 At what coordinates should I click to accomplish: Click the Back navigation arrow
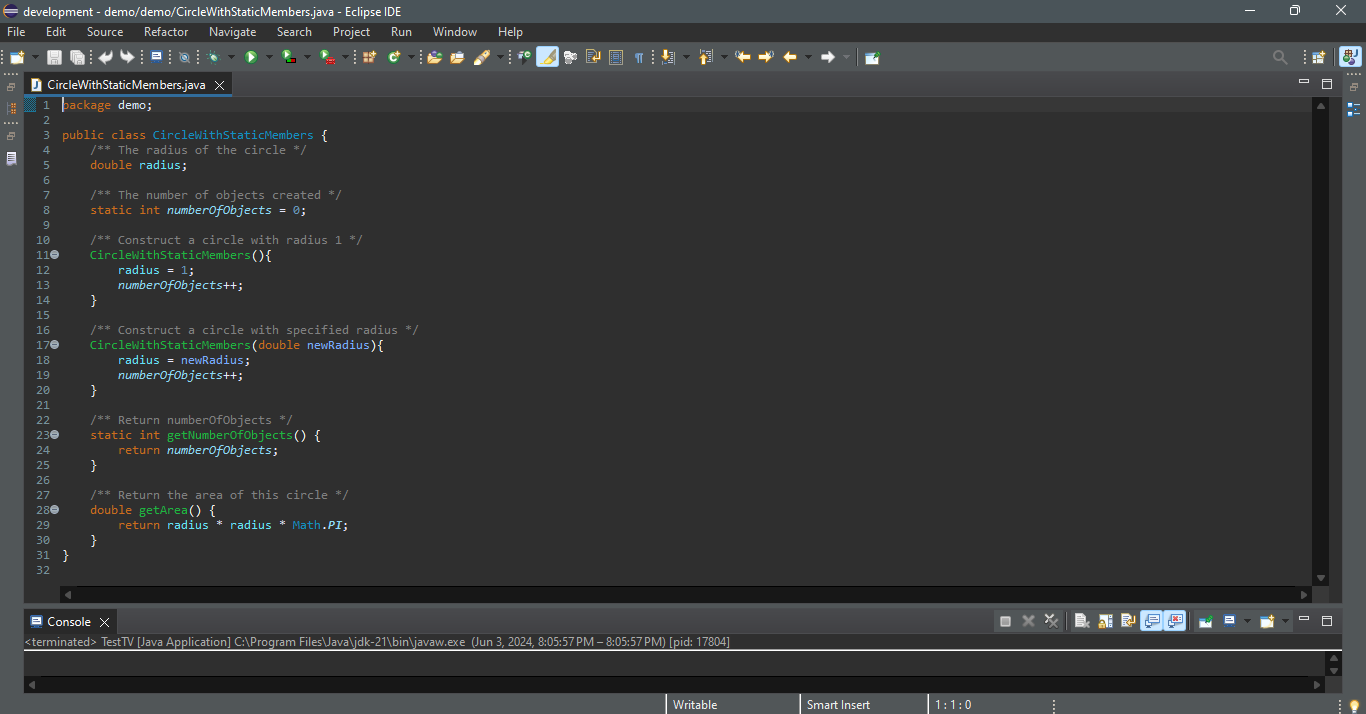click(x=790, y=57)
